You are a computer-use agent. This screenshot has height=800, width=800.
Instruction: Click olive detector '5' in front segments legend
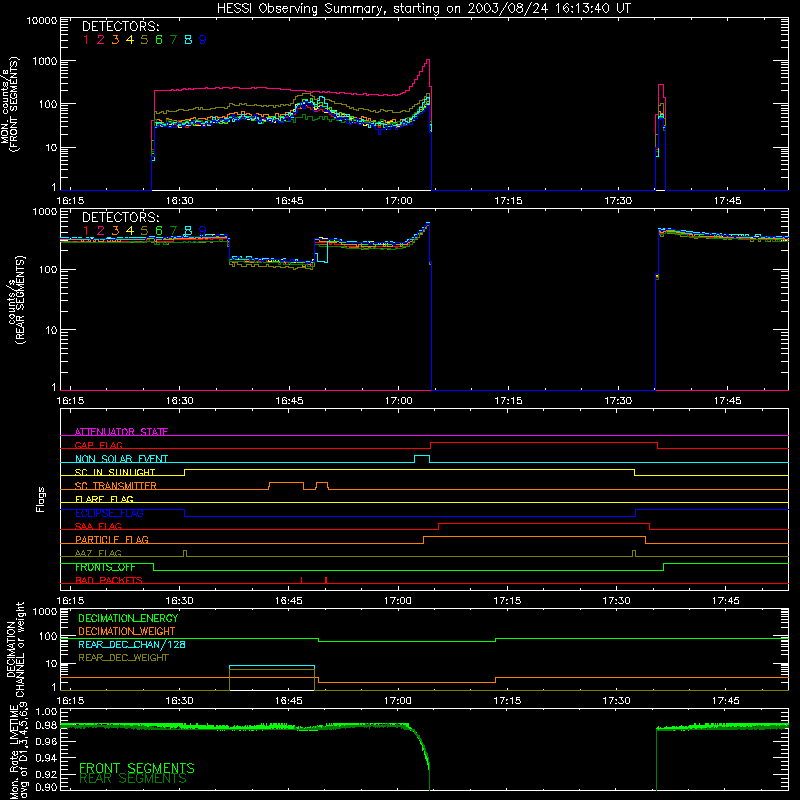tap(144, 40)
